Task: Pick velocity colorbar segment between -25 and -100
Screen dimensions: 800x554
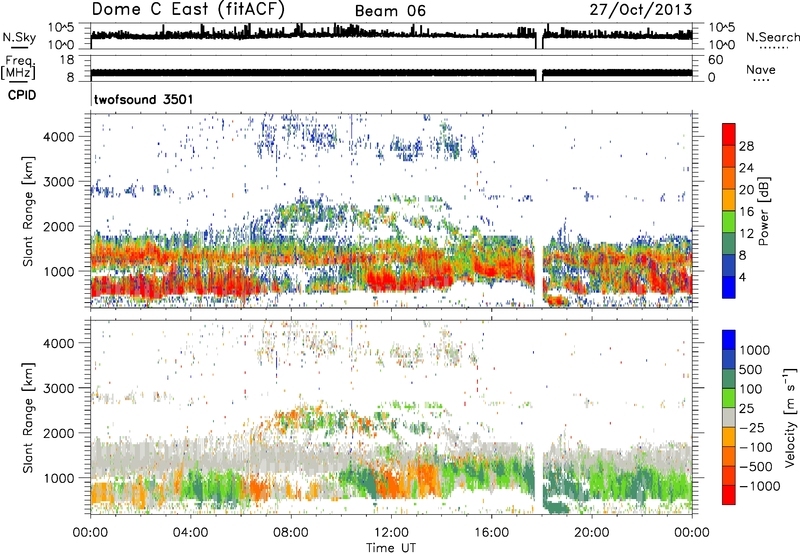Action: 729,437
